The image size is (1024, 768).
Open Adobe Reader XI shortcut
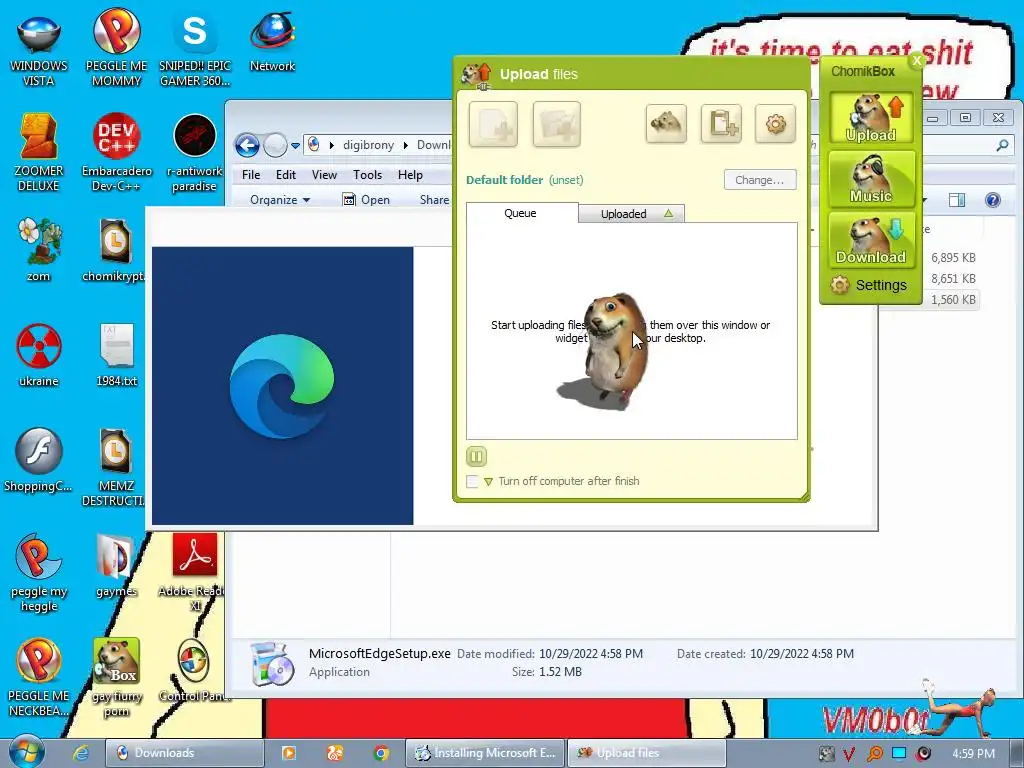click(x=193, y=573)
